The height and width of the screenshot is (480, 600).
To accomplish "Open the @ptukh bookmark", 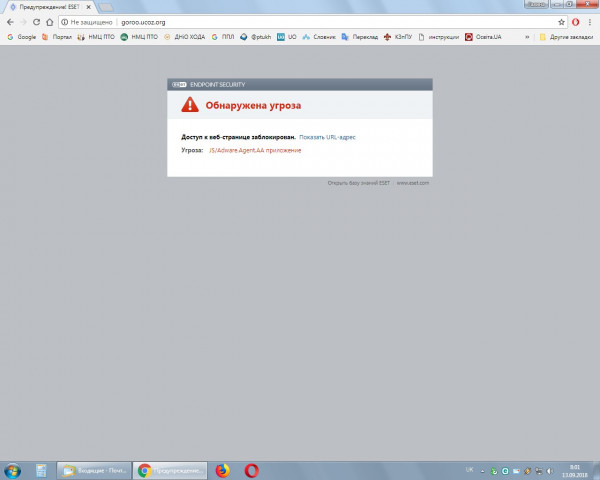I will pos(256,37).
